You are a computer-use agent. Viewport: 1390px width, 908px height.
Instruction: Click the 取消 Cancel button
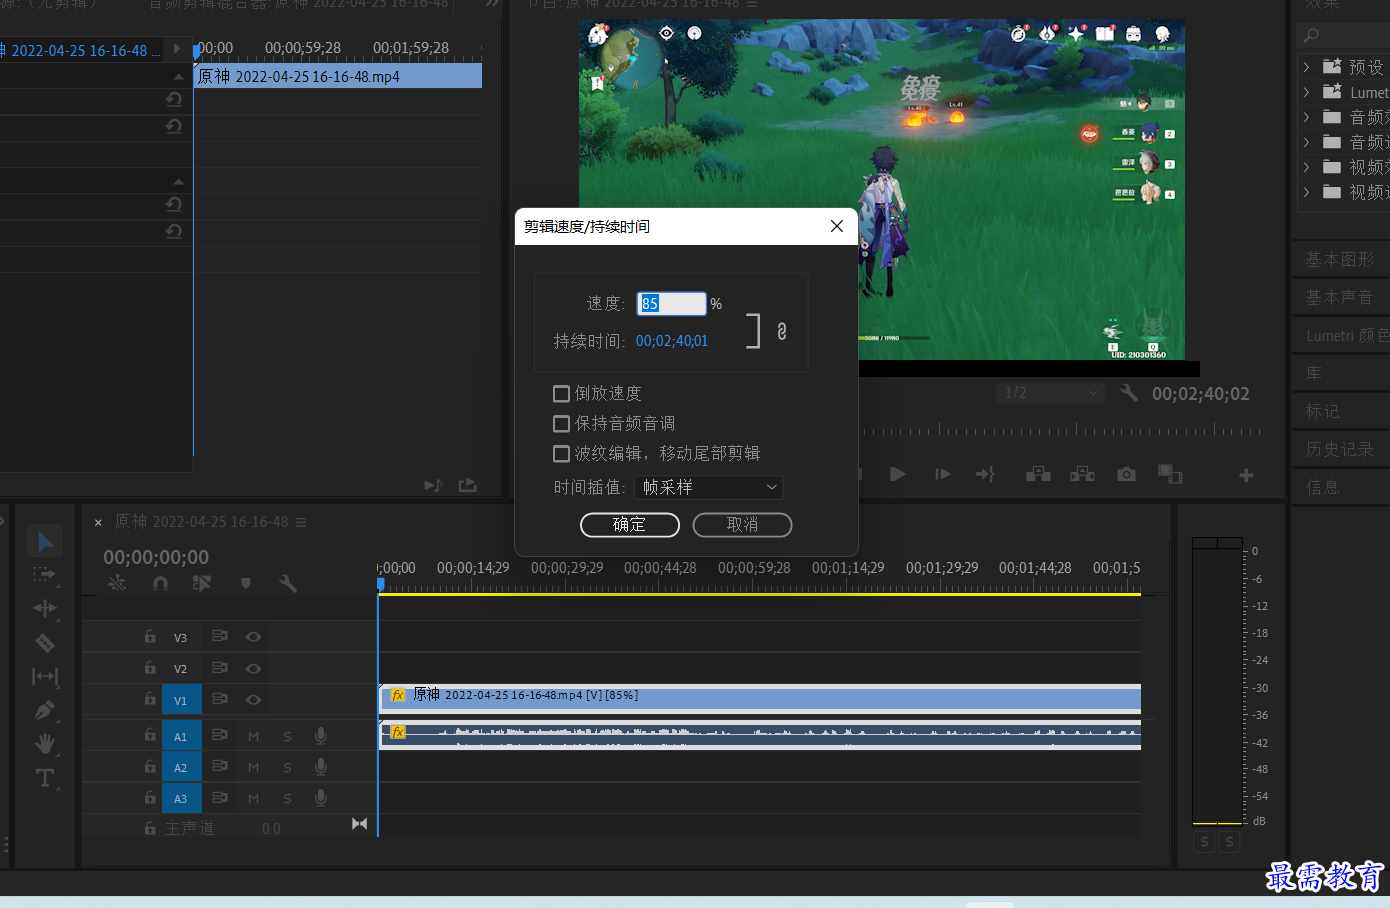743,525
